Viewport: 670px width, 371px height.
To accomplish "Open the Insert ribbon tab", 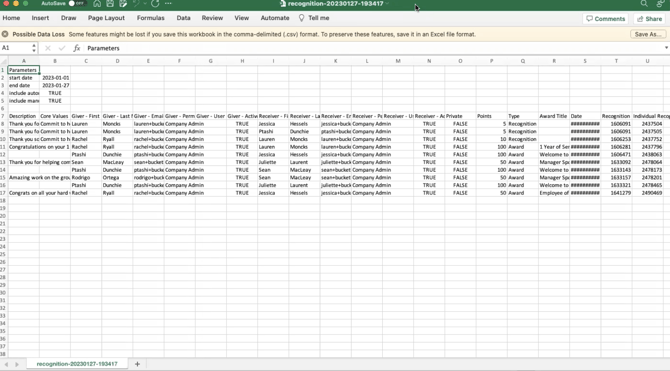I will 40,18.
